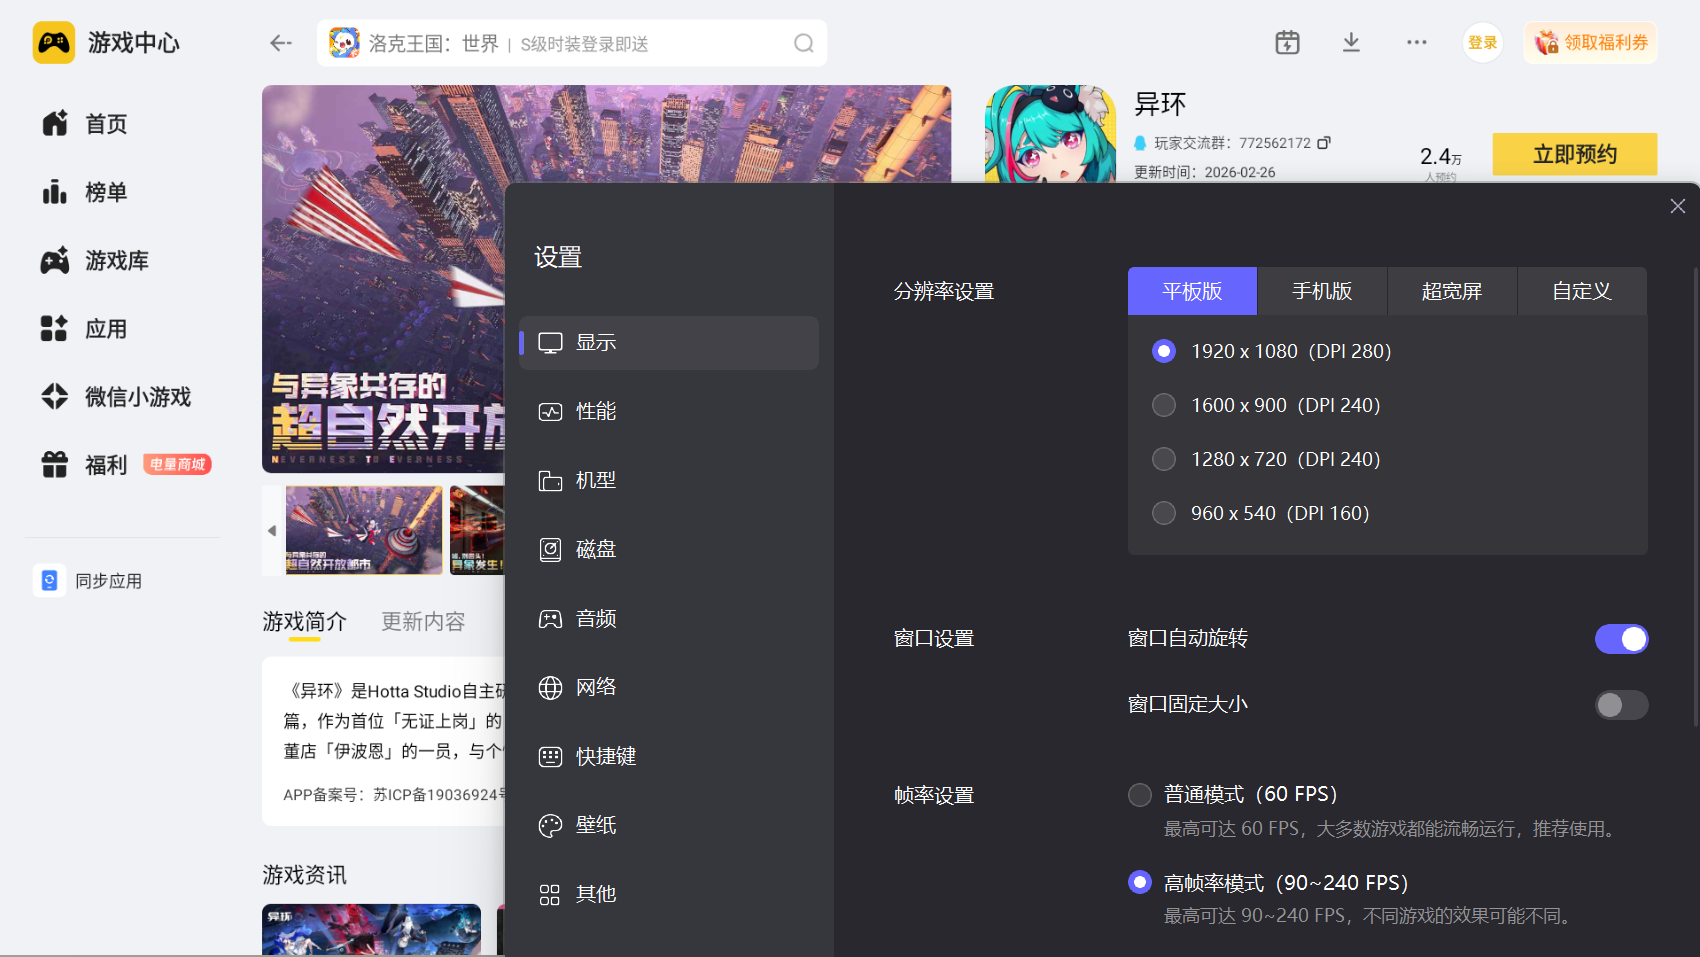Select 1600 x 900 resolution option

click(1164, 405)
